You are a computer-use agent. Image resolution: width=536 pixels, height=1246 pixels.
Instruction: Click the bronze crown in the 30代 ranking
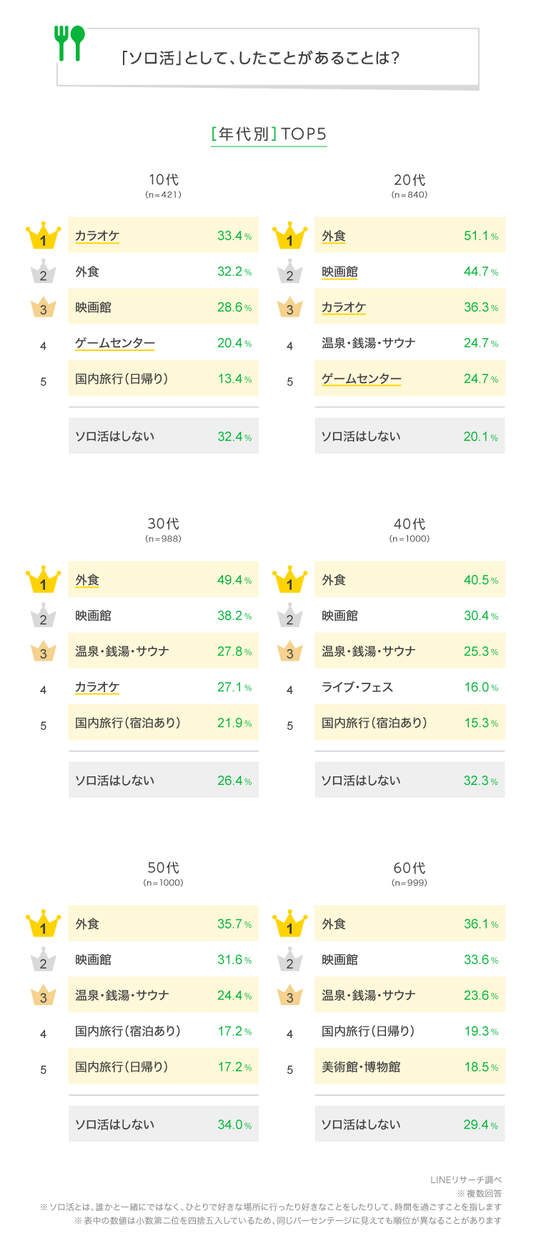43,652
